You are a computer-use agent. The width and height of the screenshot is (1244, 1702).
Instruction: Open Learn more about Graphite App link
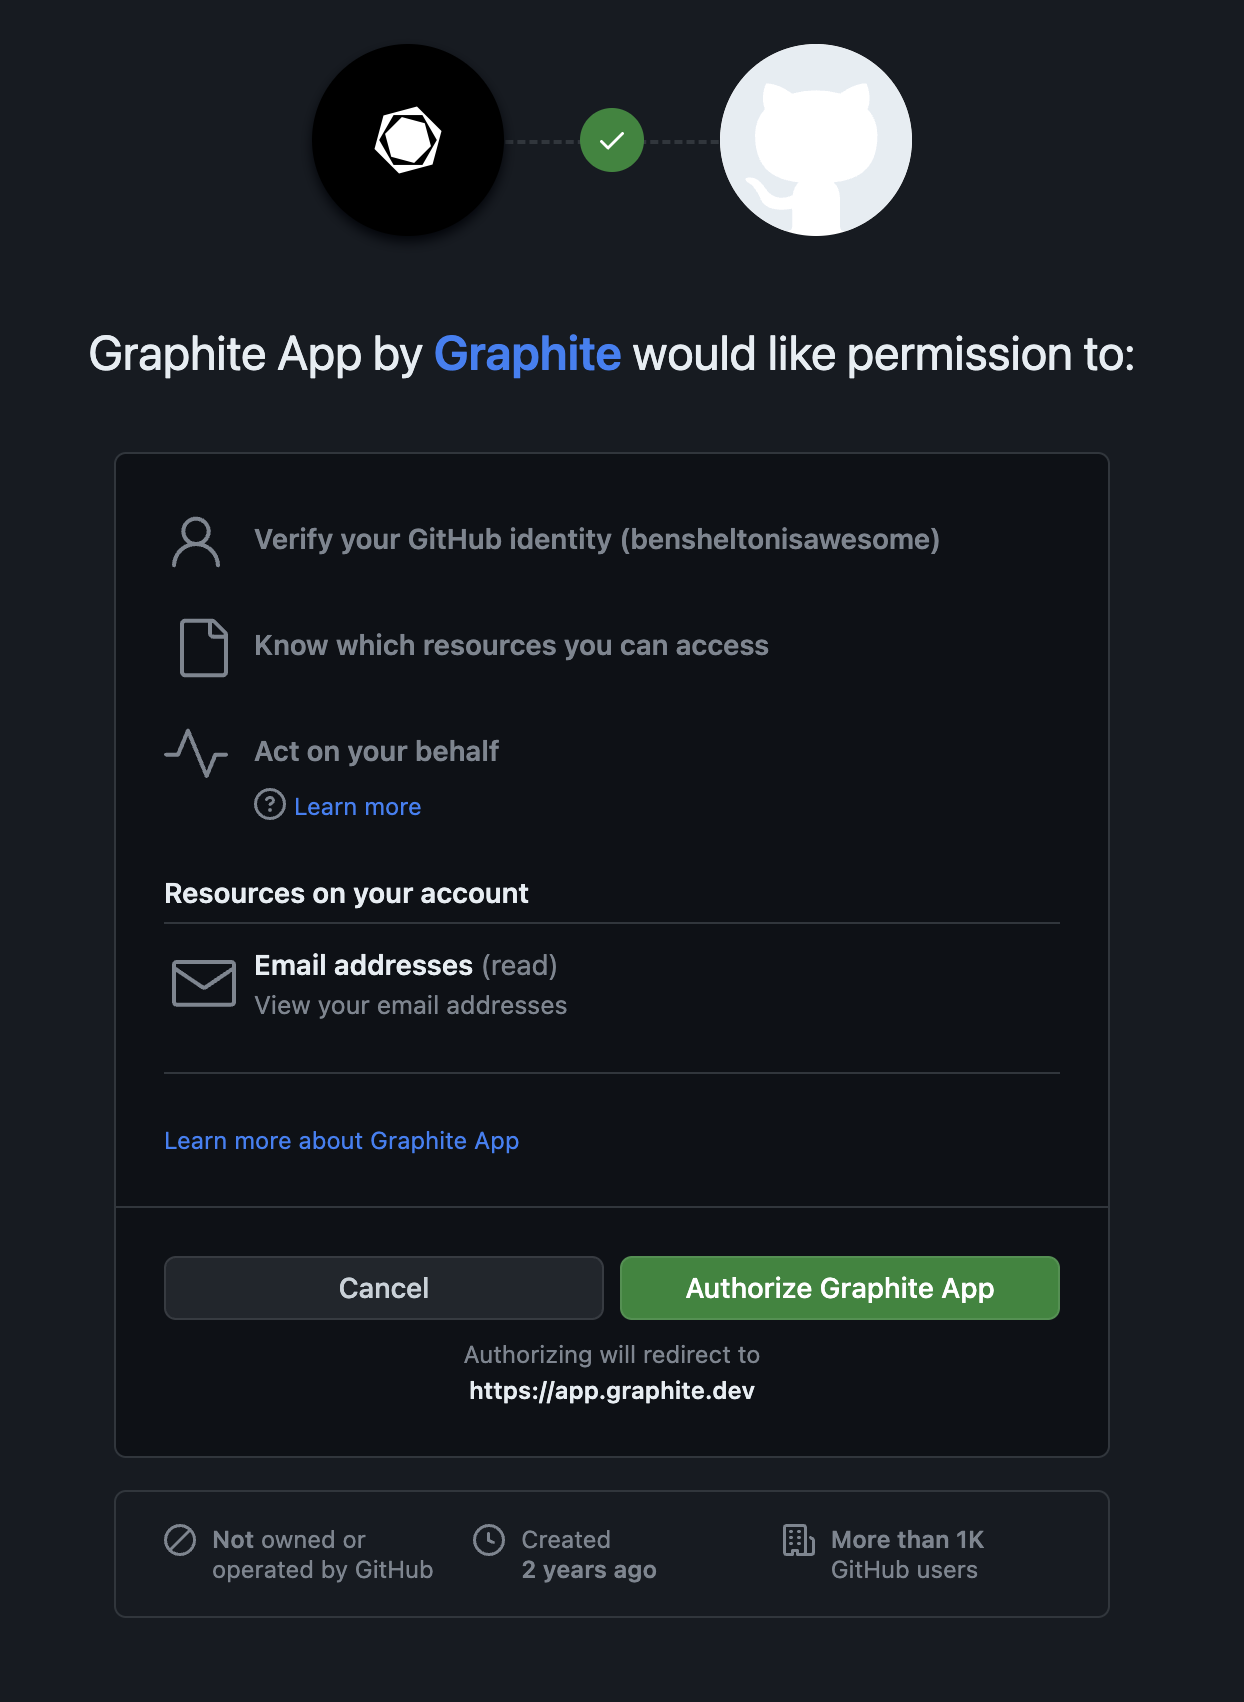(x=342, y=1141)
